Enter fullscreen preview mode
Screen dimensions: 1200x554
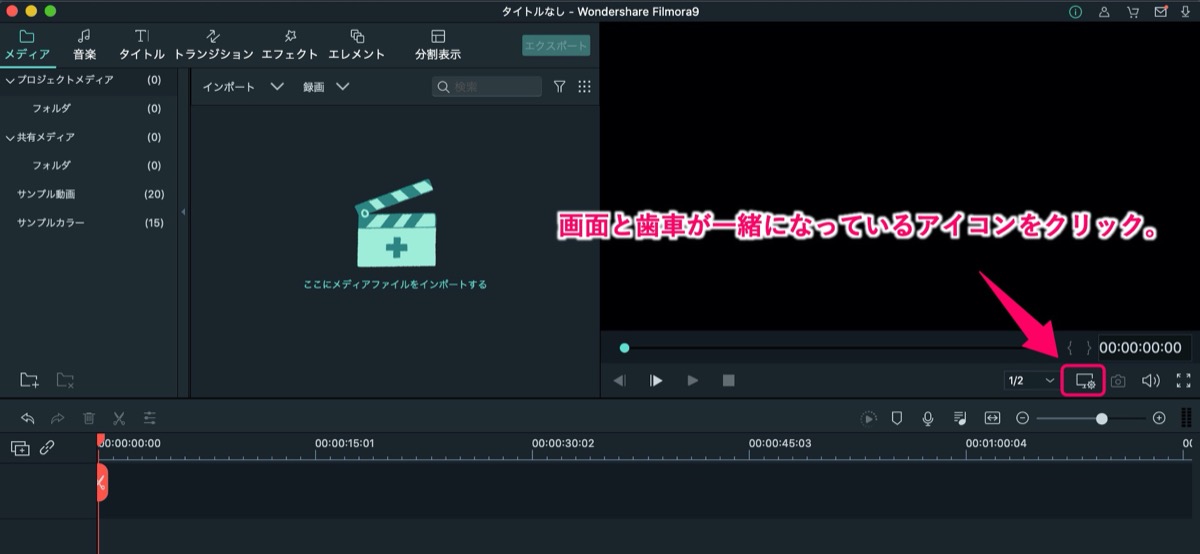[1184, 381]
